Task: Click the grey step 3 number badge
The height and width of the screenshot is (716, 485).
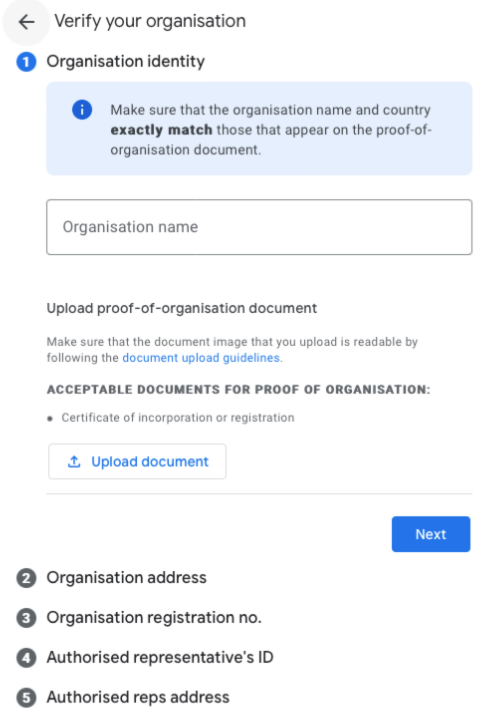Action: [x=26, y=618]
